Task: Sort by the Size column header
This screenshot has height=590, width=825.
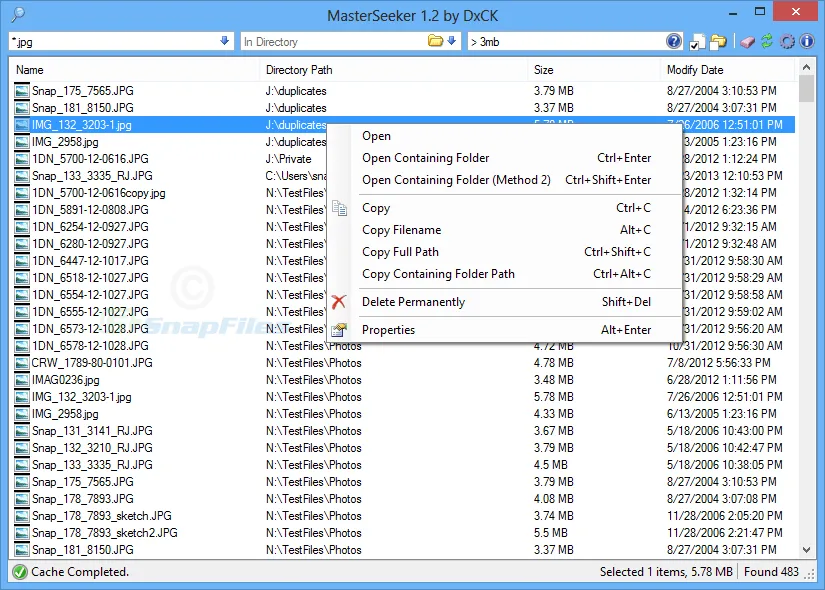Action: point(594,70)
